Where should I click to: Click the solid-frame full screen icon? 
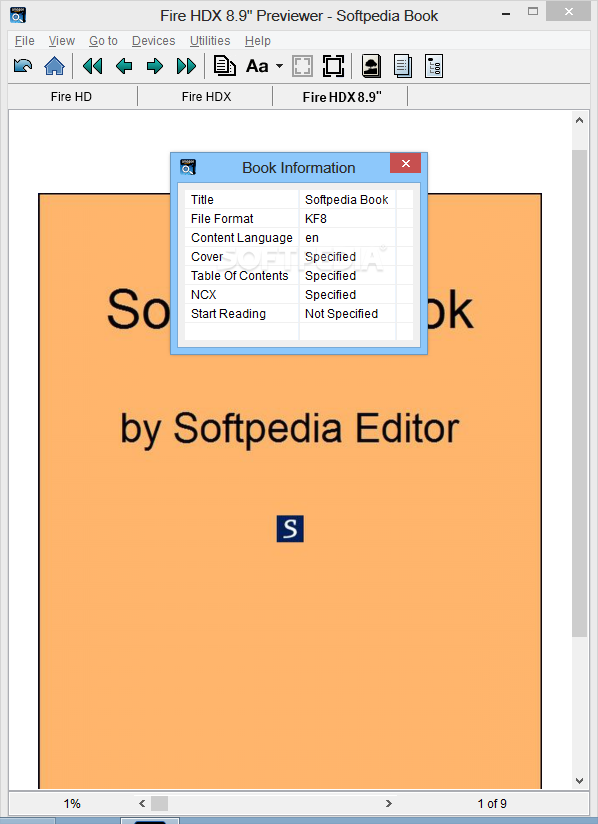333,66
